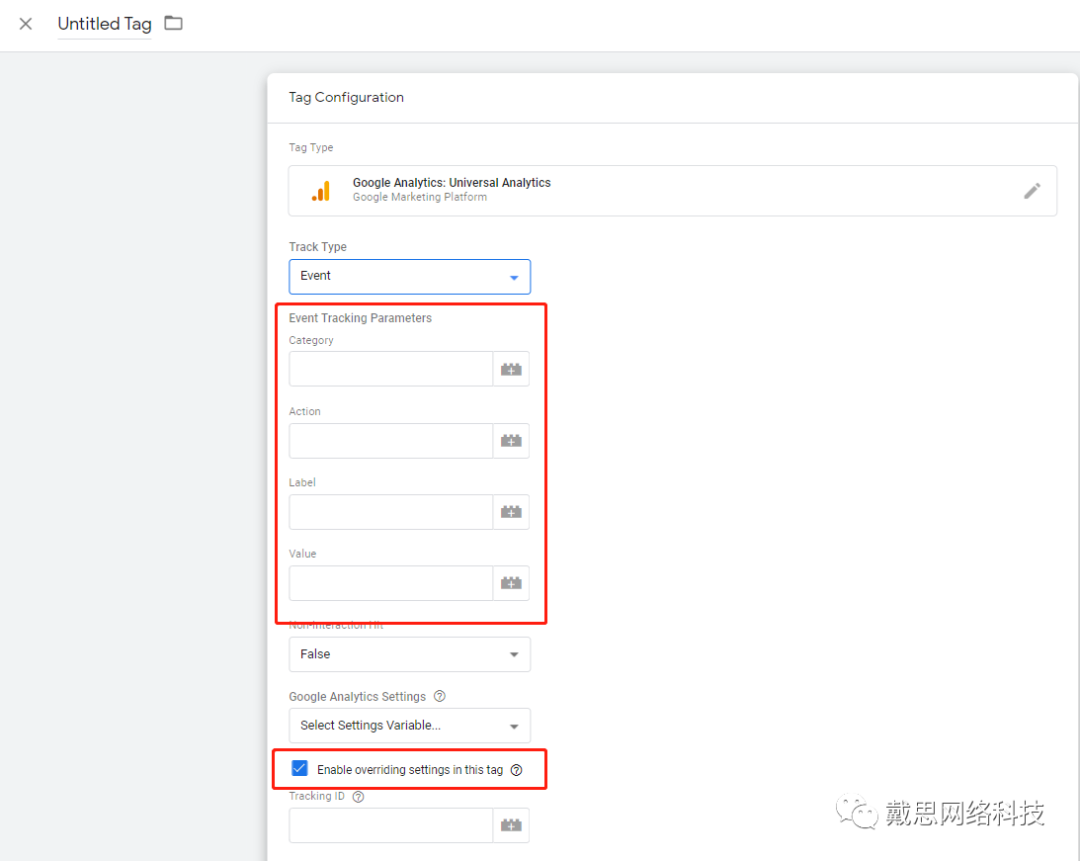Click the Value input field
This screenshot has height=861, width=1080.
[x=391, y=583]
